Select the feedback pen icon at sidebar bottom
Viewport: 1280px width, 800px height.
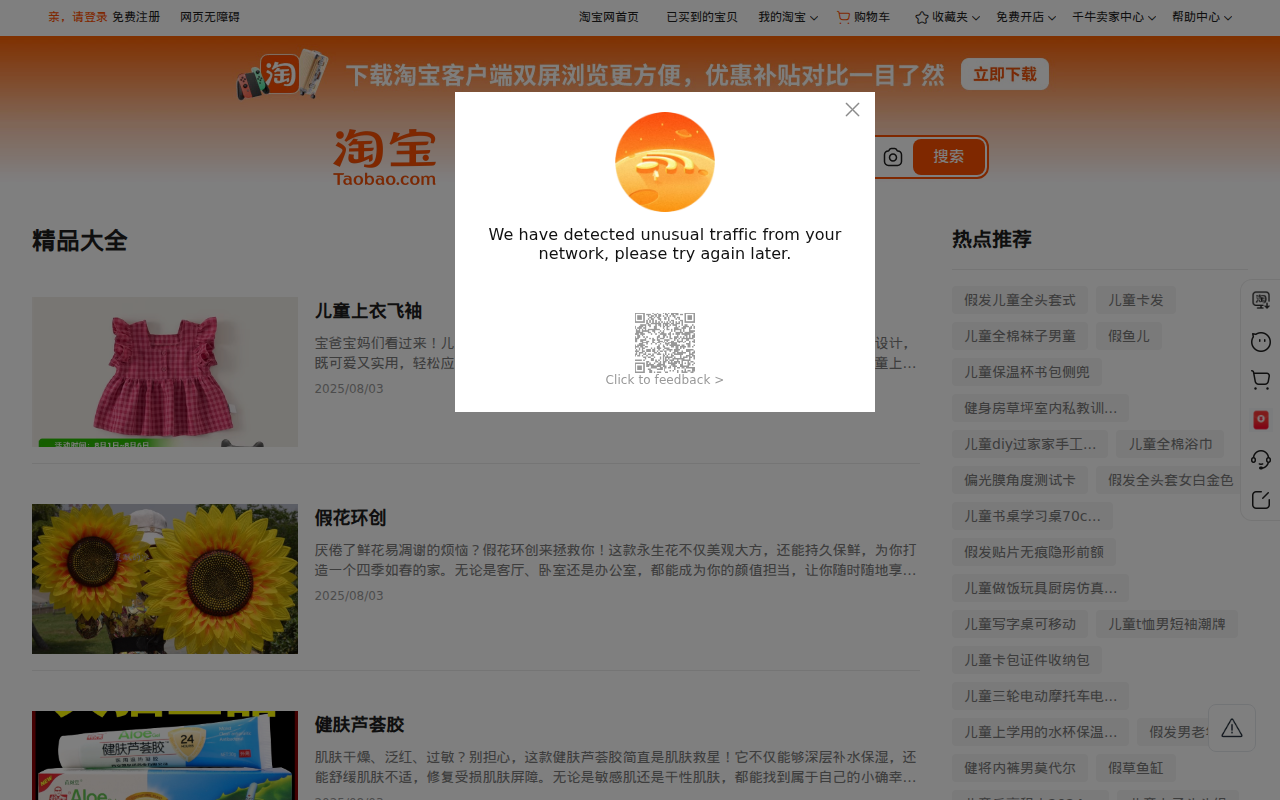(1261, 499)
